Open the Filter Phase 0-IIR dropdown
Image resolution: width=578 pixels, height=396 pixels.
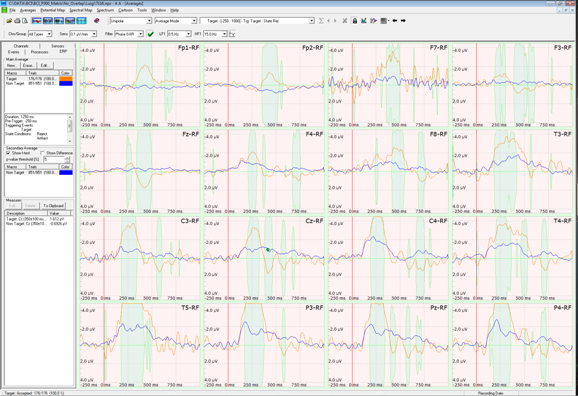(x=129, y=34)
